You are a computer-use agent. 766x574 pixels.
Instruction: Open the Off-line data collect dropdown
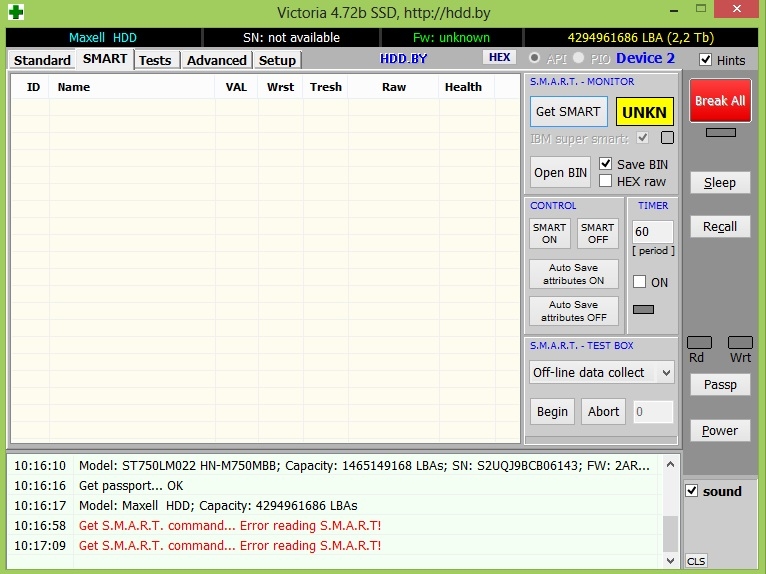click(602, 373)
